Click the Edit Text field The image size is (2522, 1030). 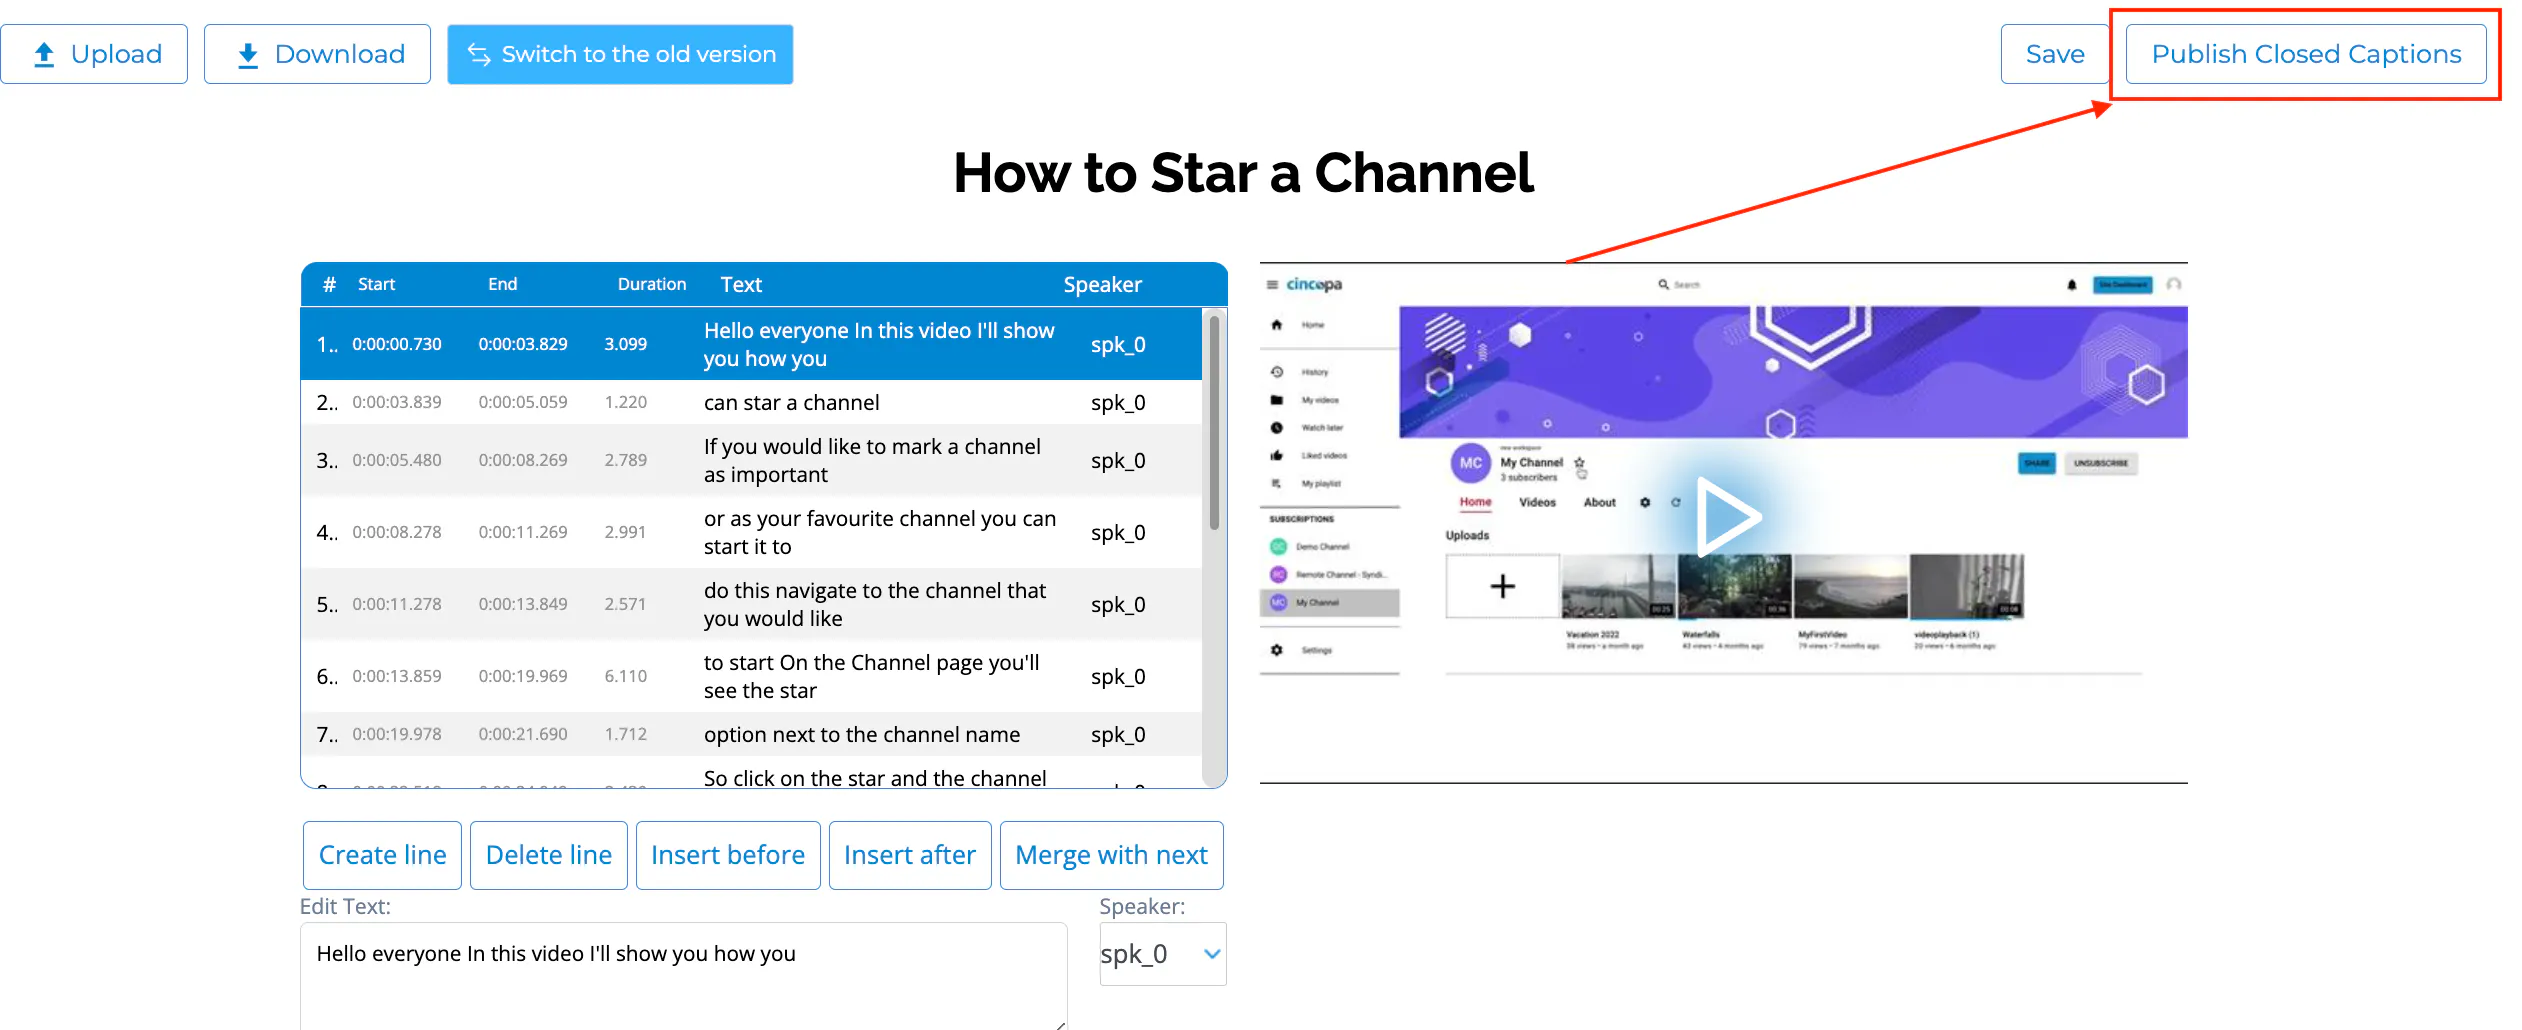684,976
